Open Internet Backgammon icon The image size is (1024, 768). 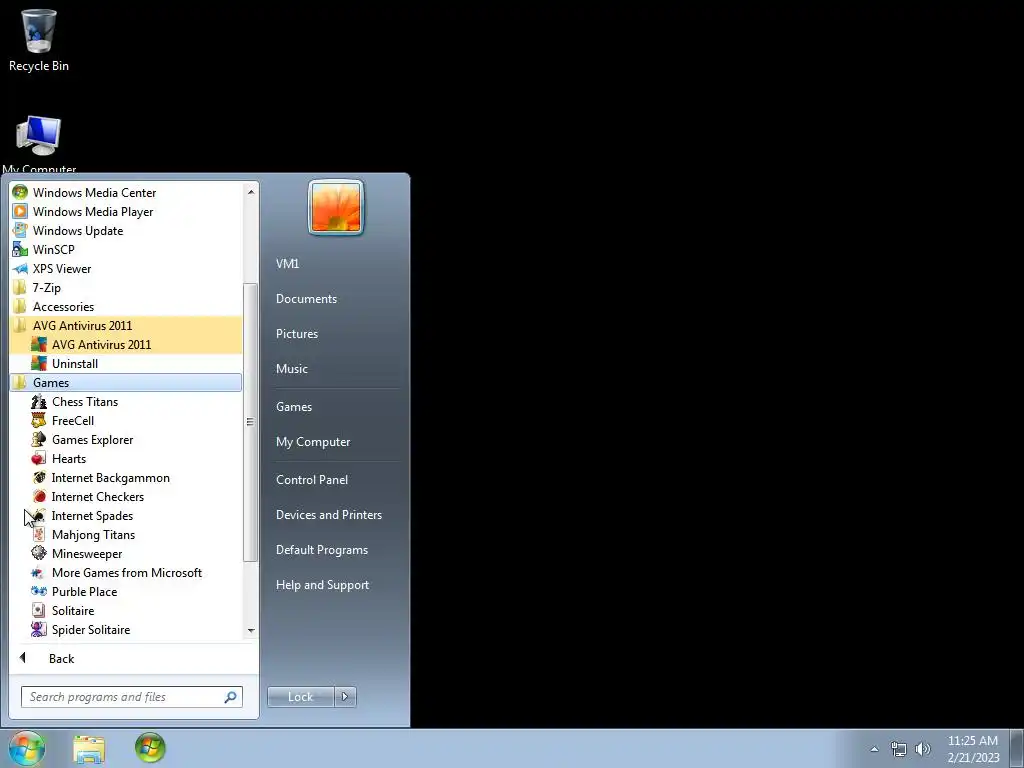click(x=39, y=477)
